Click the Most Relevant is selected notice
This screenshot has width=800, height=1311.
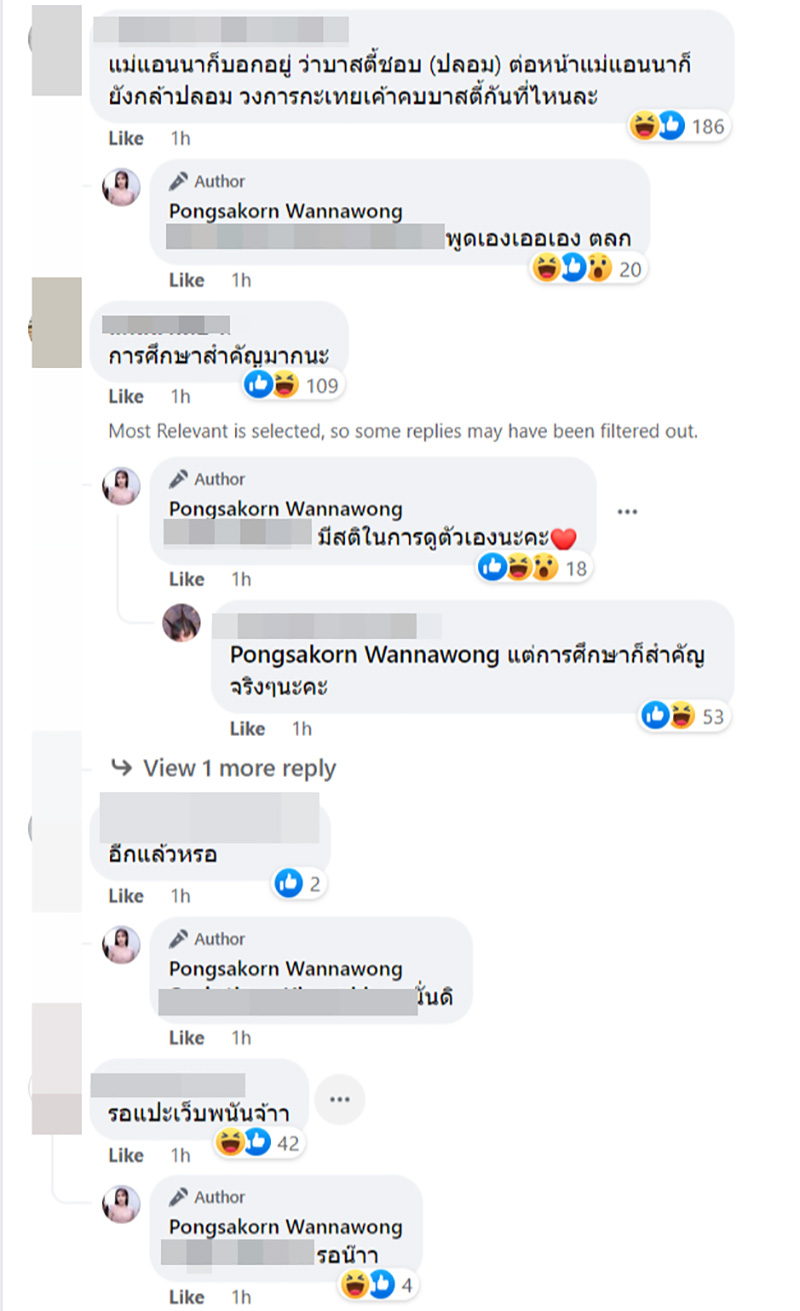[x=403, y=432]
